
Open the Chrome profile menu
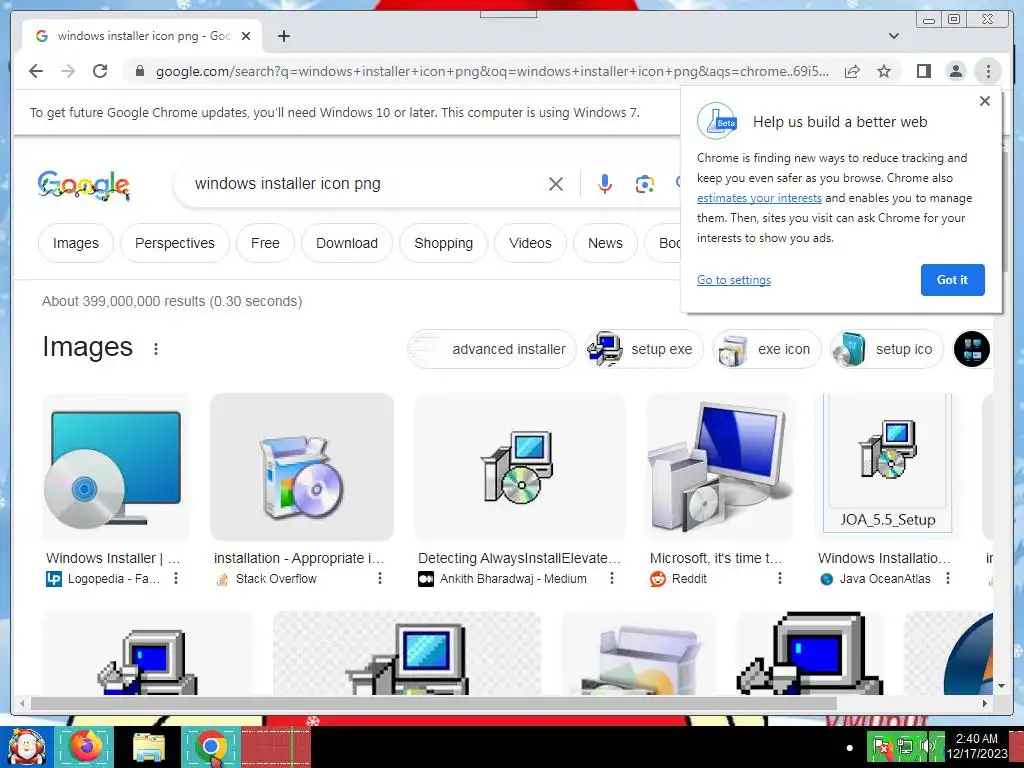point(955,71)
